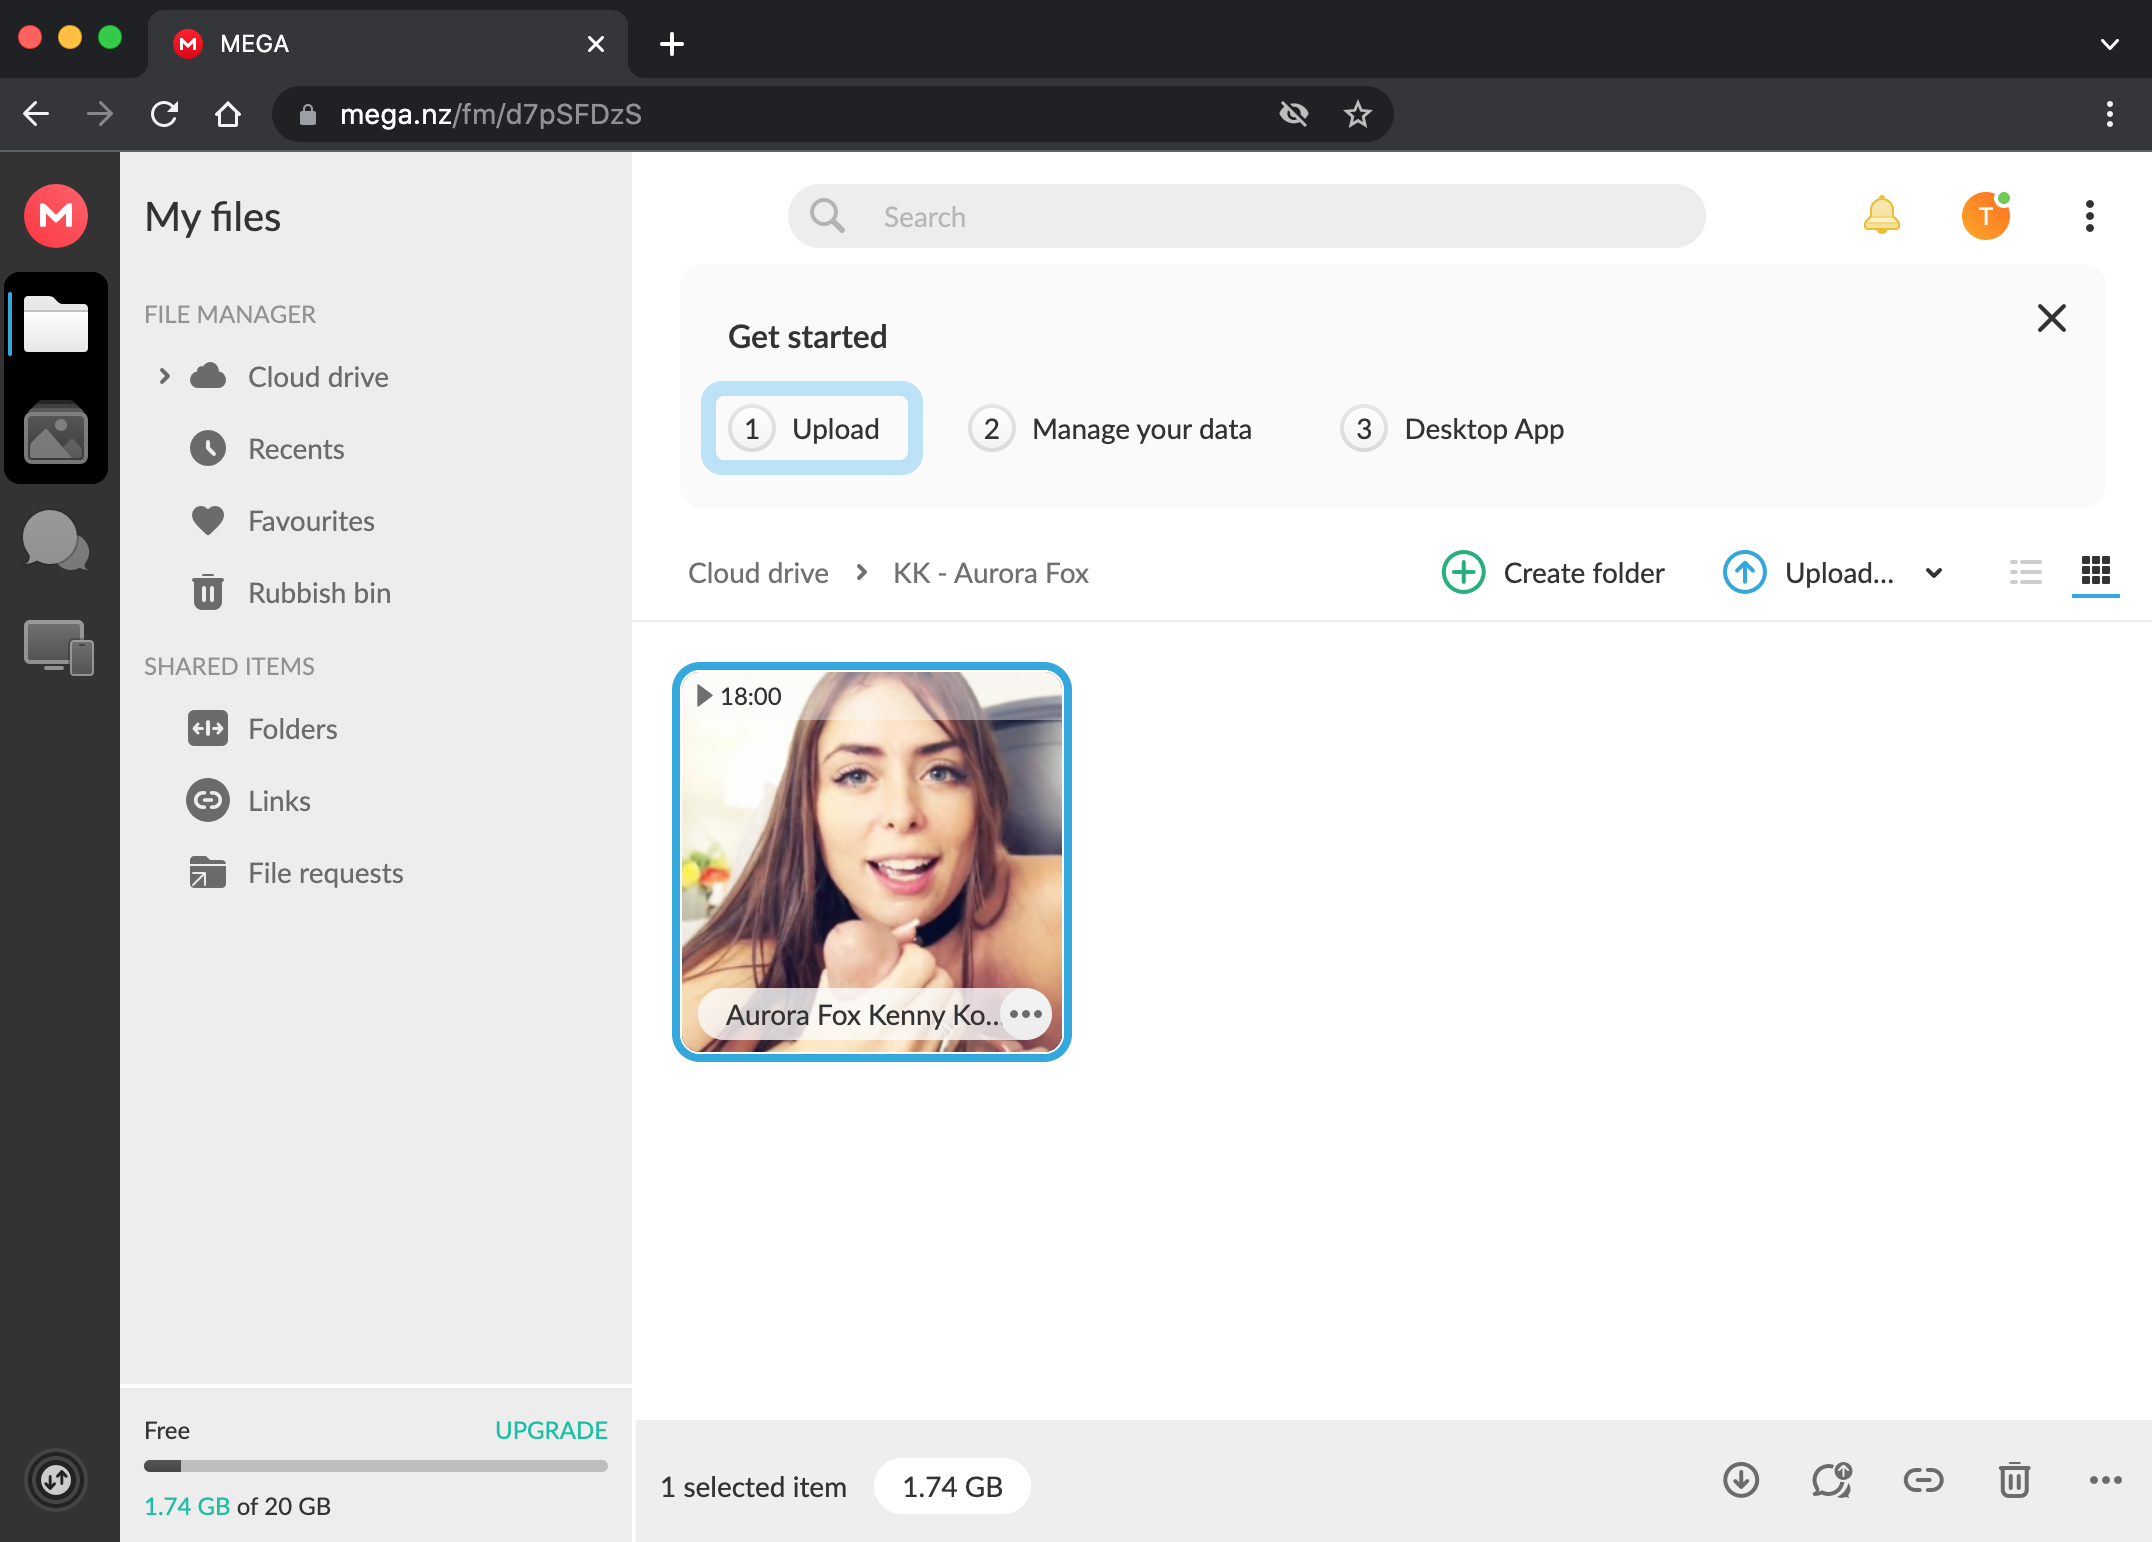Open the media gallery icon in left rail

[x=56, y=433]
